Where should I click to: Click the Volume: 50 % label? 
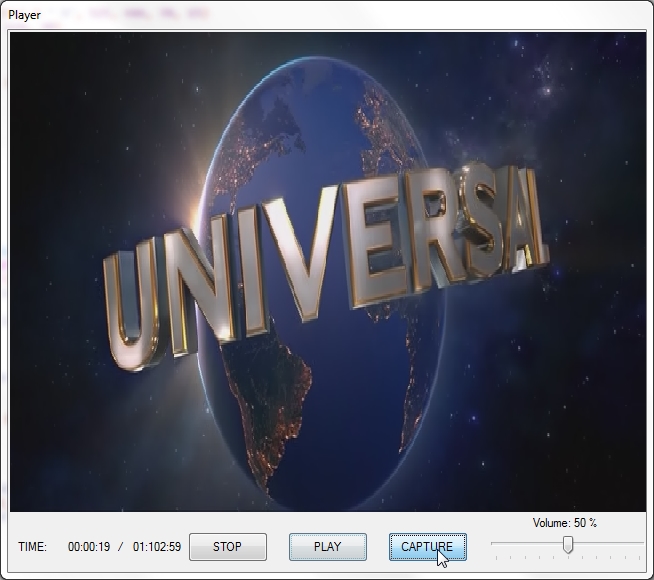tap(564, 523)
